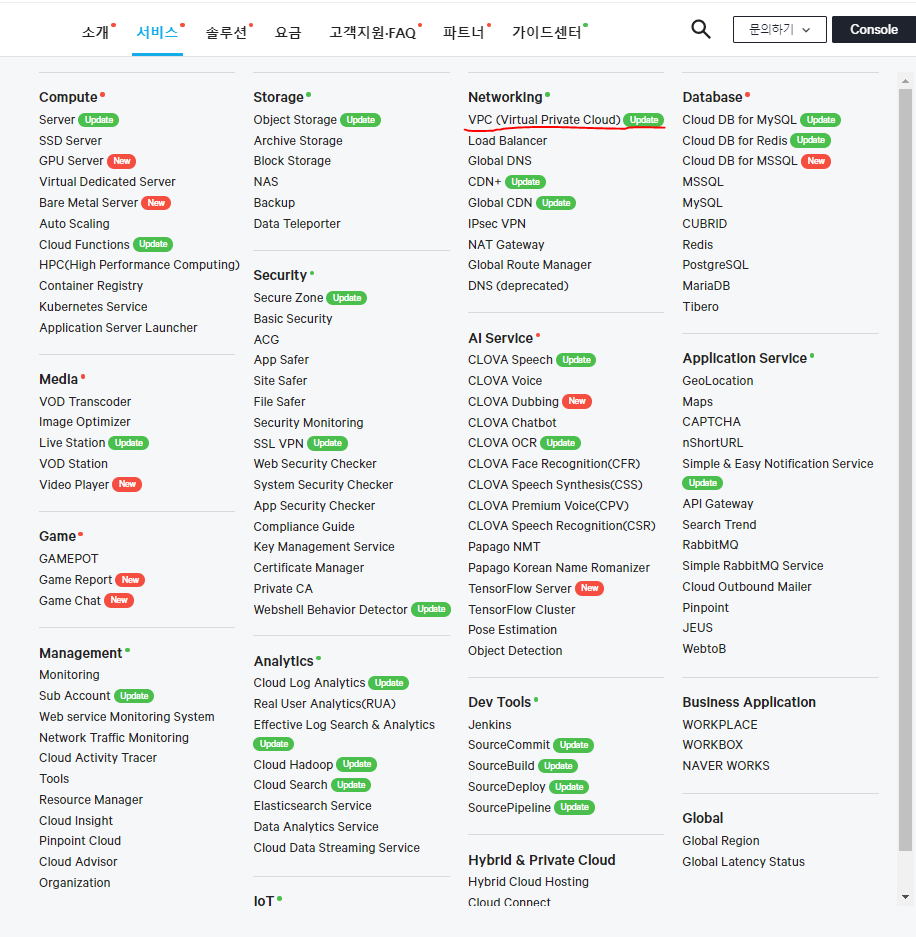Click the scrollbar down arrow
Viewport: 916px width, 937px height.
(x=905, y=897)
